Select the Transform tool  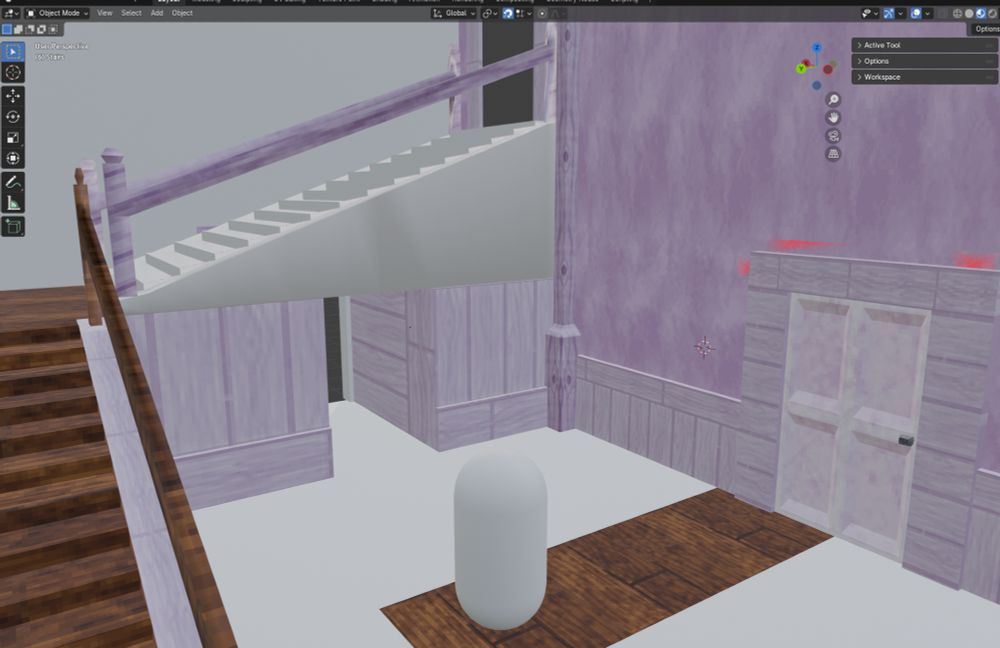point(13,158)
